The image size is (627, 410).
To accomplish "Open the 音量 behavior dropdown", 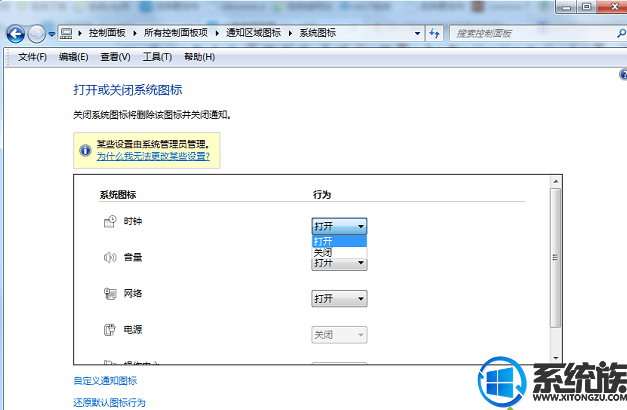I will point(339,264).
